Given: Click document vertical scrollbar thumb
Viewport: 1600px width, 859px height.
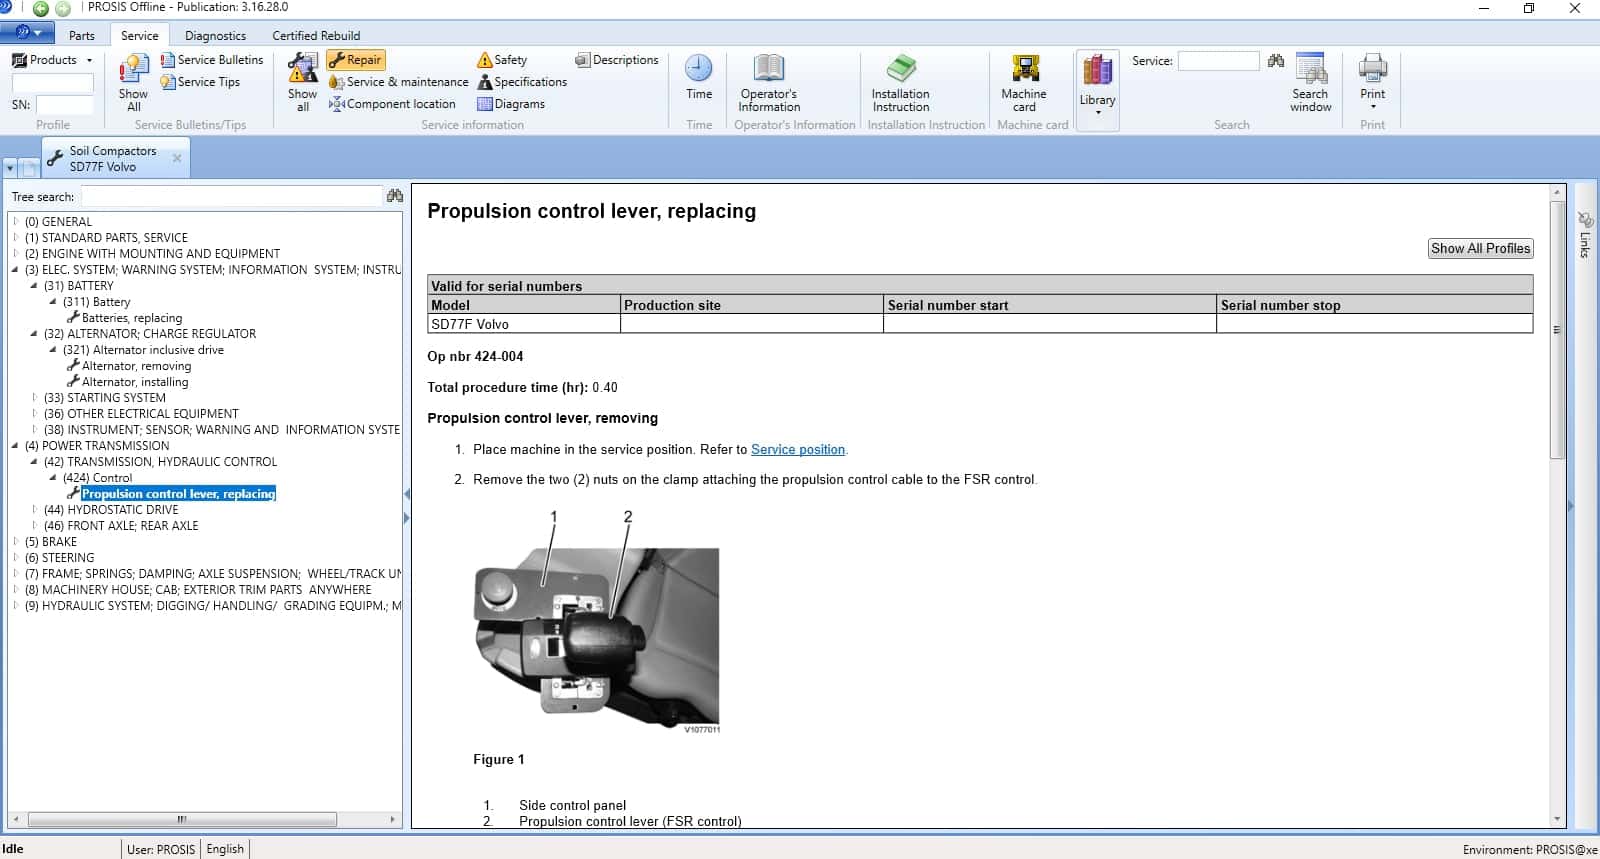Looking at the screenshot, I should [x=1557, y=329].
